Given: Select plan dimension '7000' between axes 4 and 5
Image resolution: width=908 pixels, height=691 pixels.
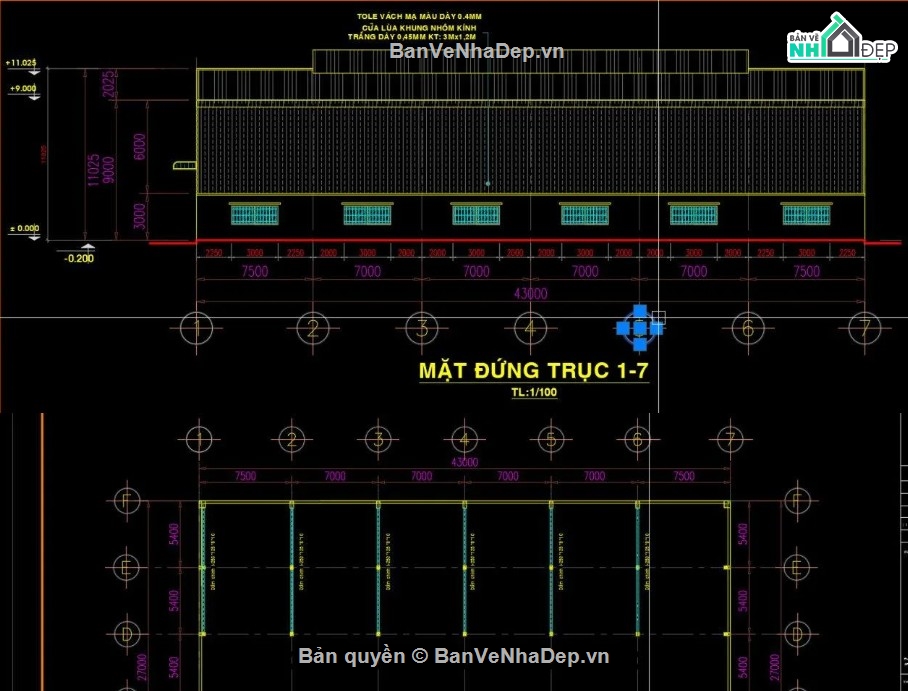Looking at the screenshot, I should pos(508,476).
